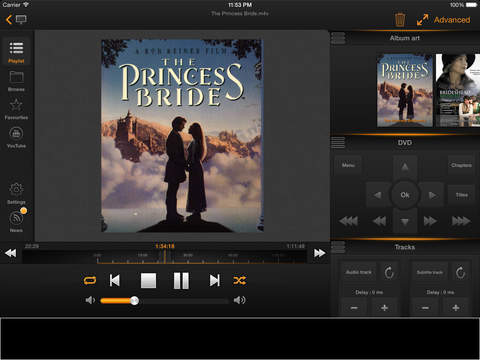Collapse the Tracks section handle

click(338, 247)
